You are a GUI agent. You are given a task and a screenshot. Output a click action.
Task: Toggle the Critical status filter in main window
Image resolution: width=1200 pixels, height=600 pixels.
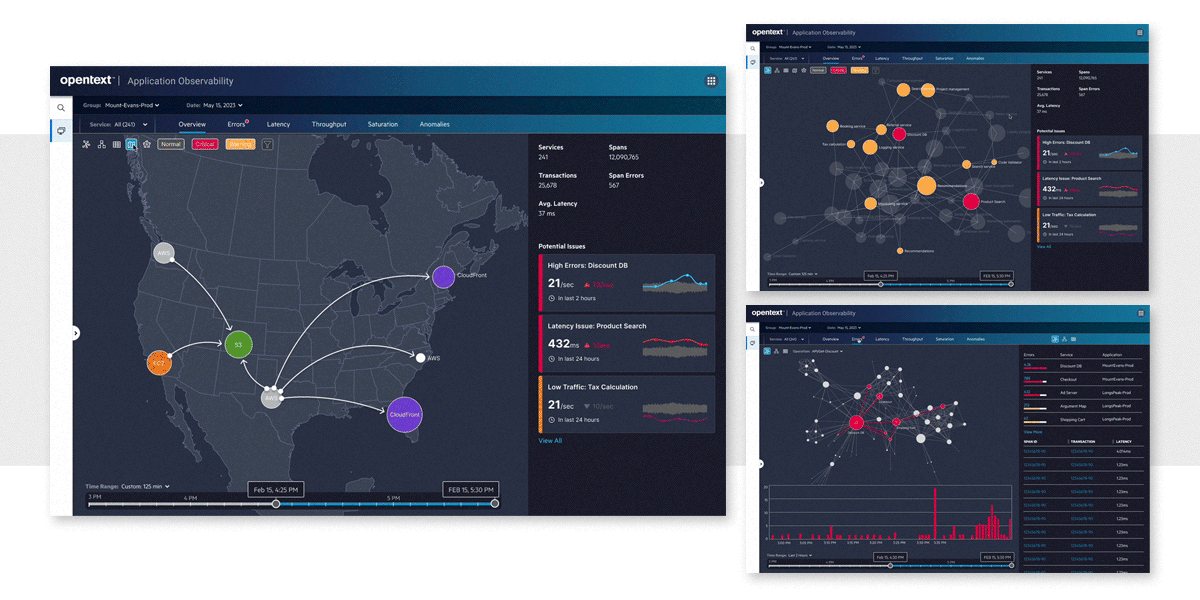pos(206,144)
